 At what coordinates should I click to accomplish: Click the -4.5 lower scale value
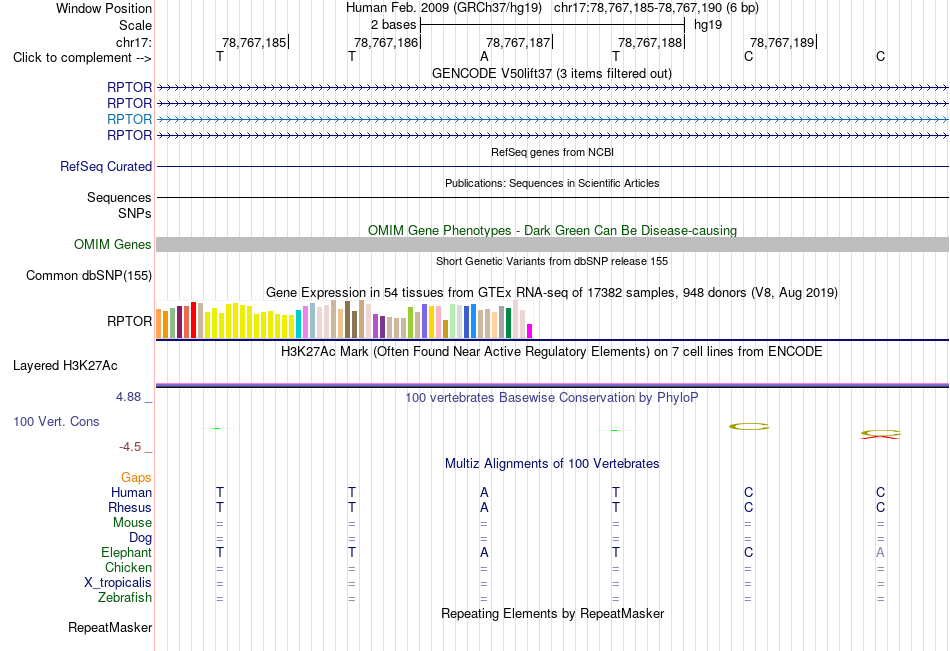click(130, 447)
